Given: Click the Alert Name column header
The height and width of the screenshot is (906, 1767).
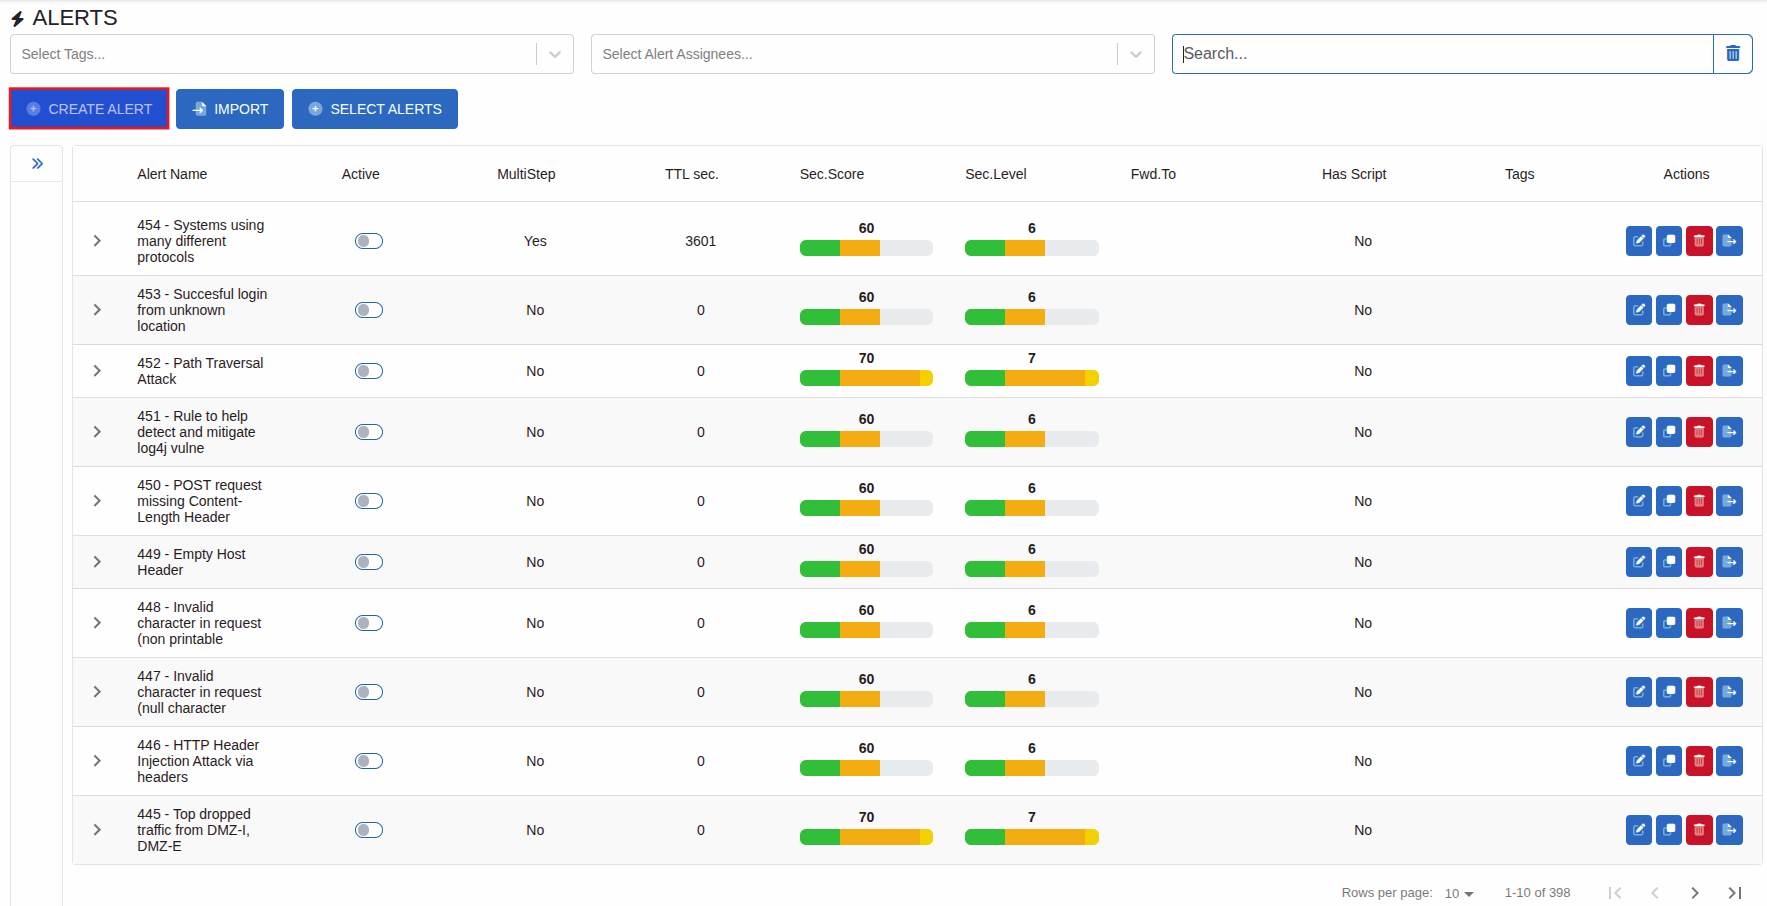Looking at the screenshot, I should (x=172, y=174).
